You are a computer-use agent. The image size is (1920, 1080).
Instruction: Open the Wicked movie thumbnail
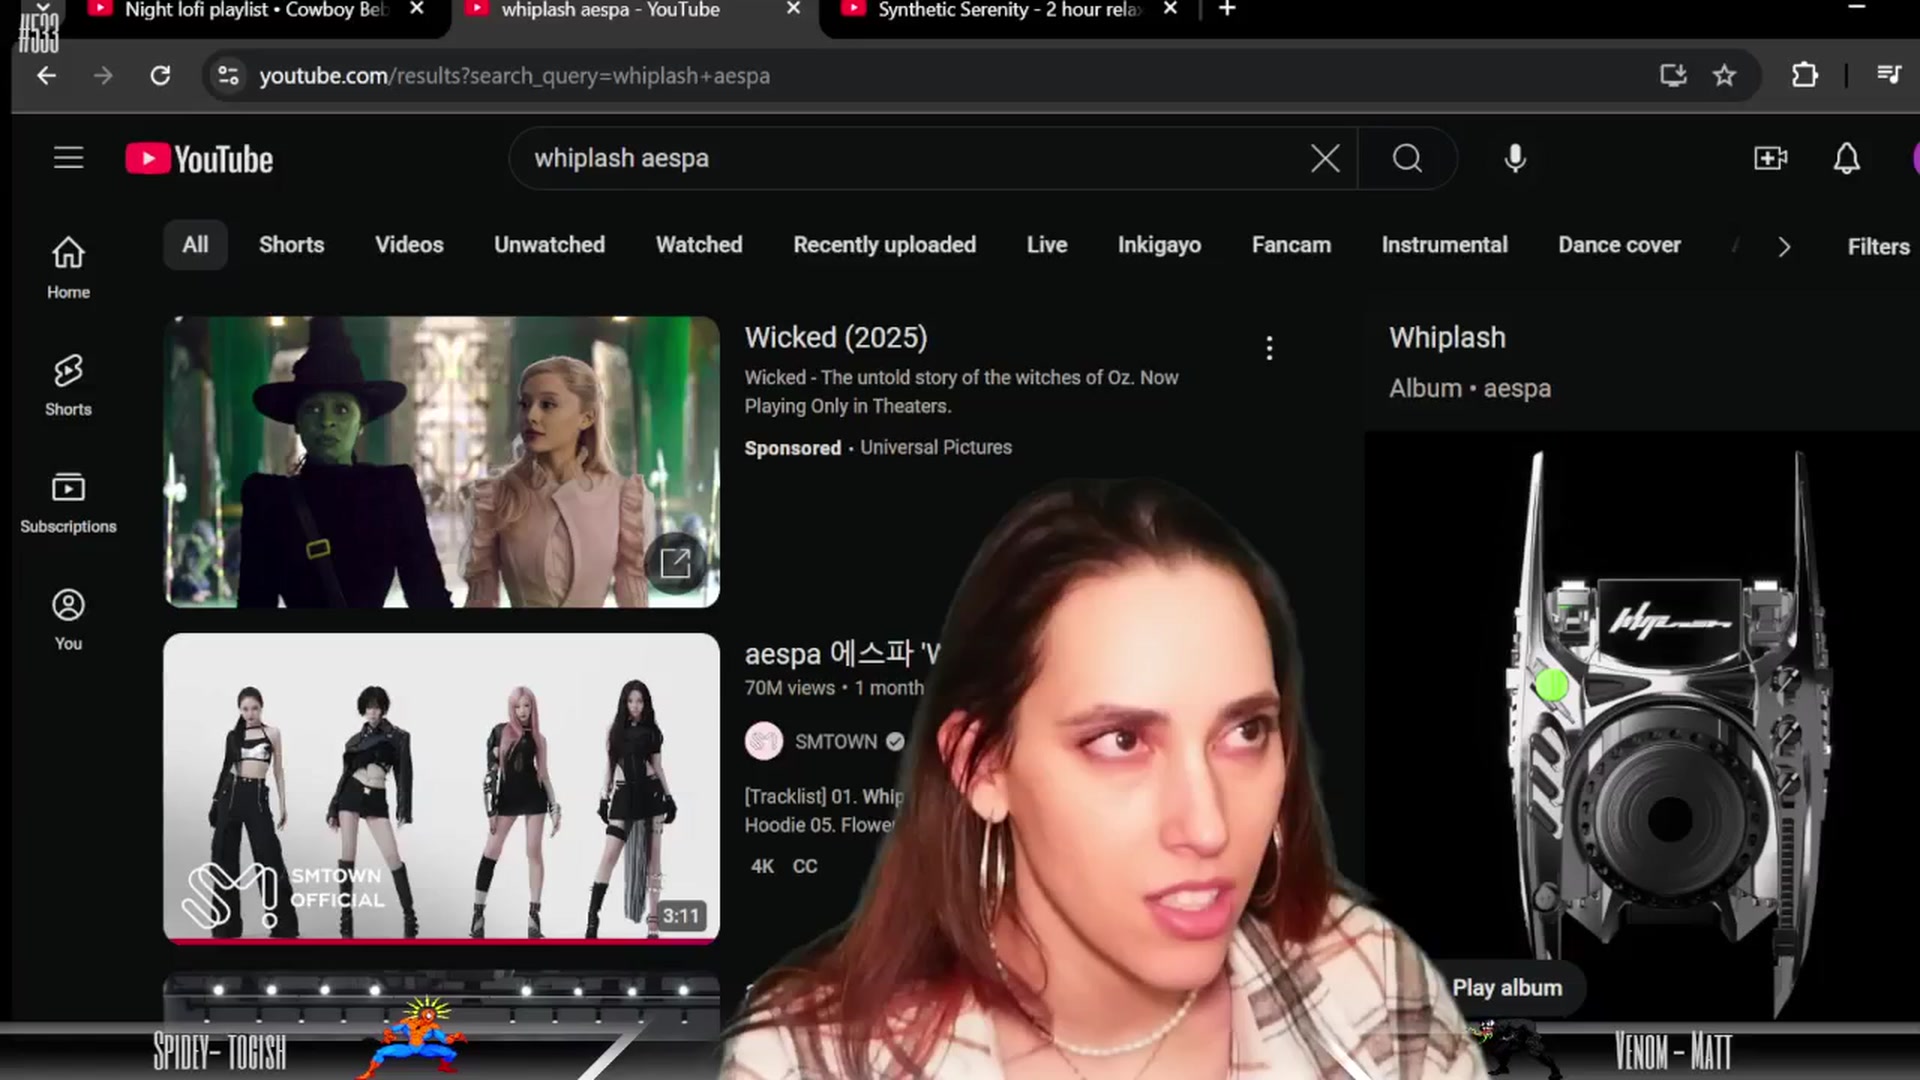pyautogui.click(x=442, y=462)
